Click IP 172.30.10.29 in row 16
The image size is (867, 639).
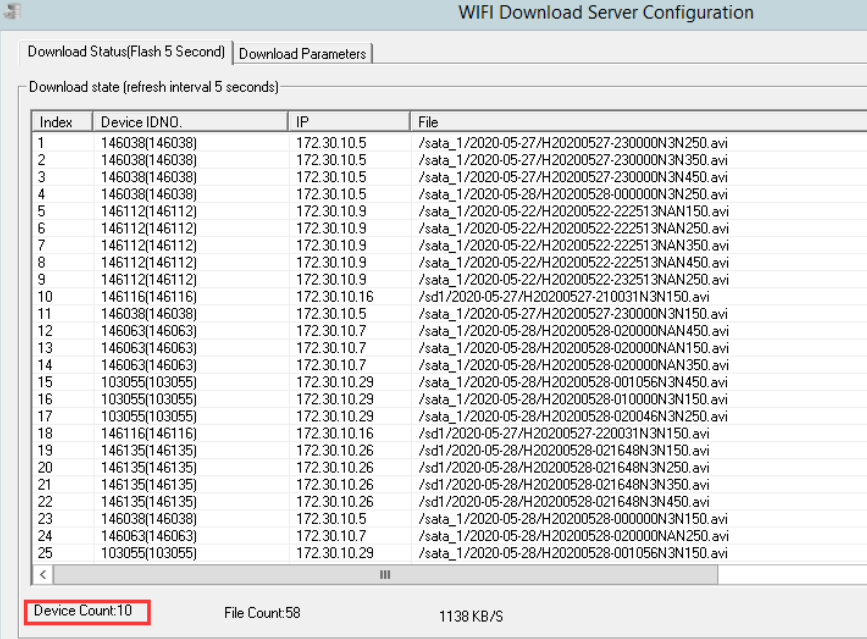point(335,400)
